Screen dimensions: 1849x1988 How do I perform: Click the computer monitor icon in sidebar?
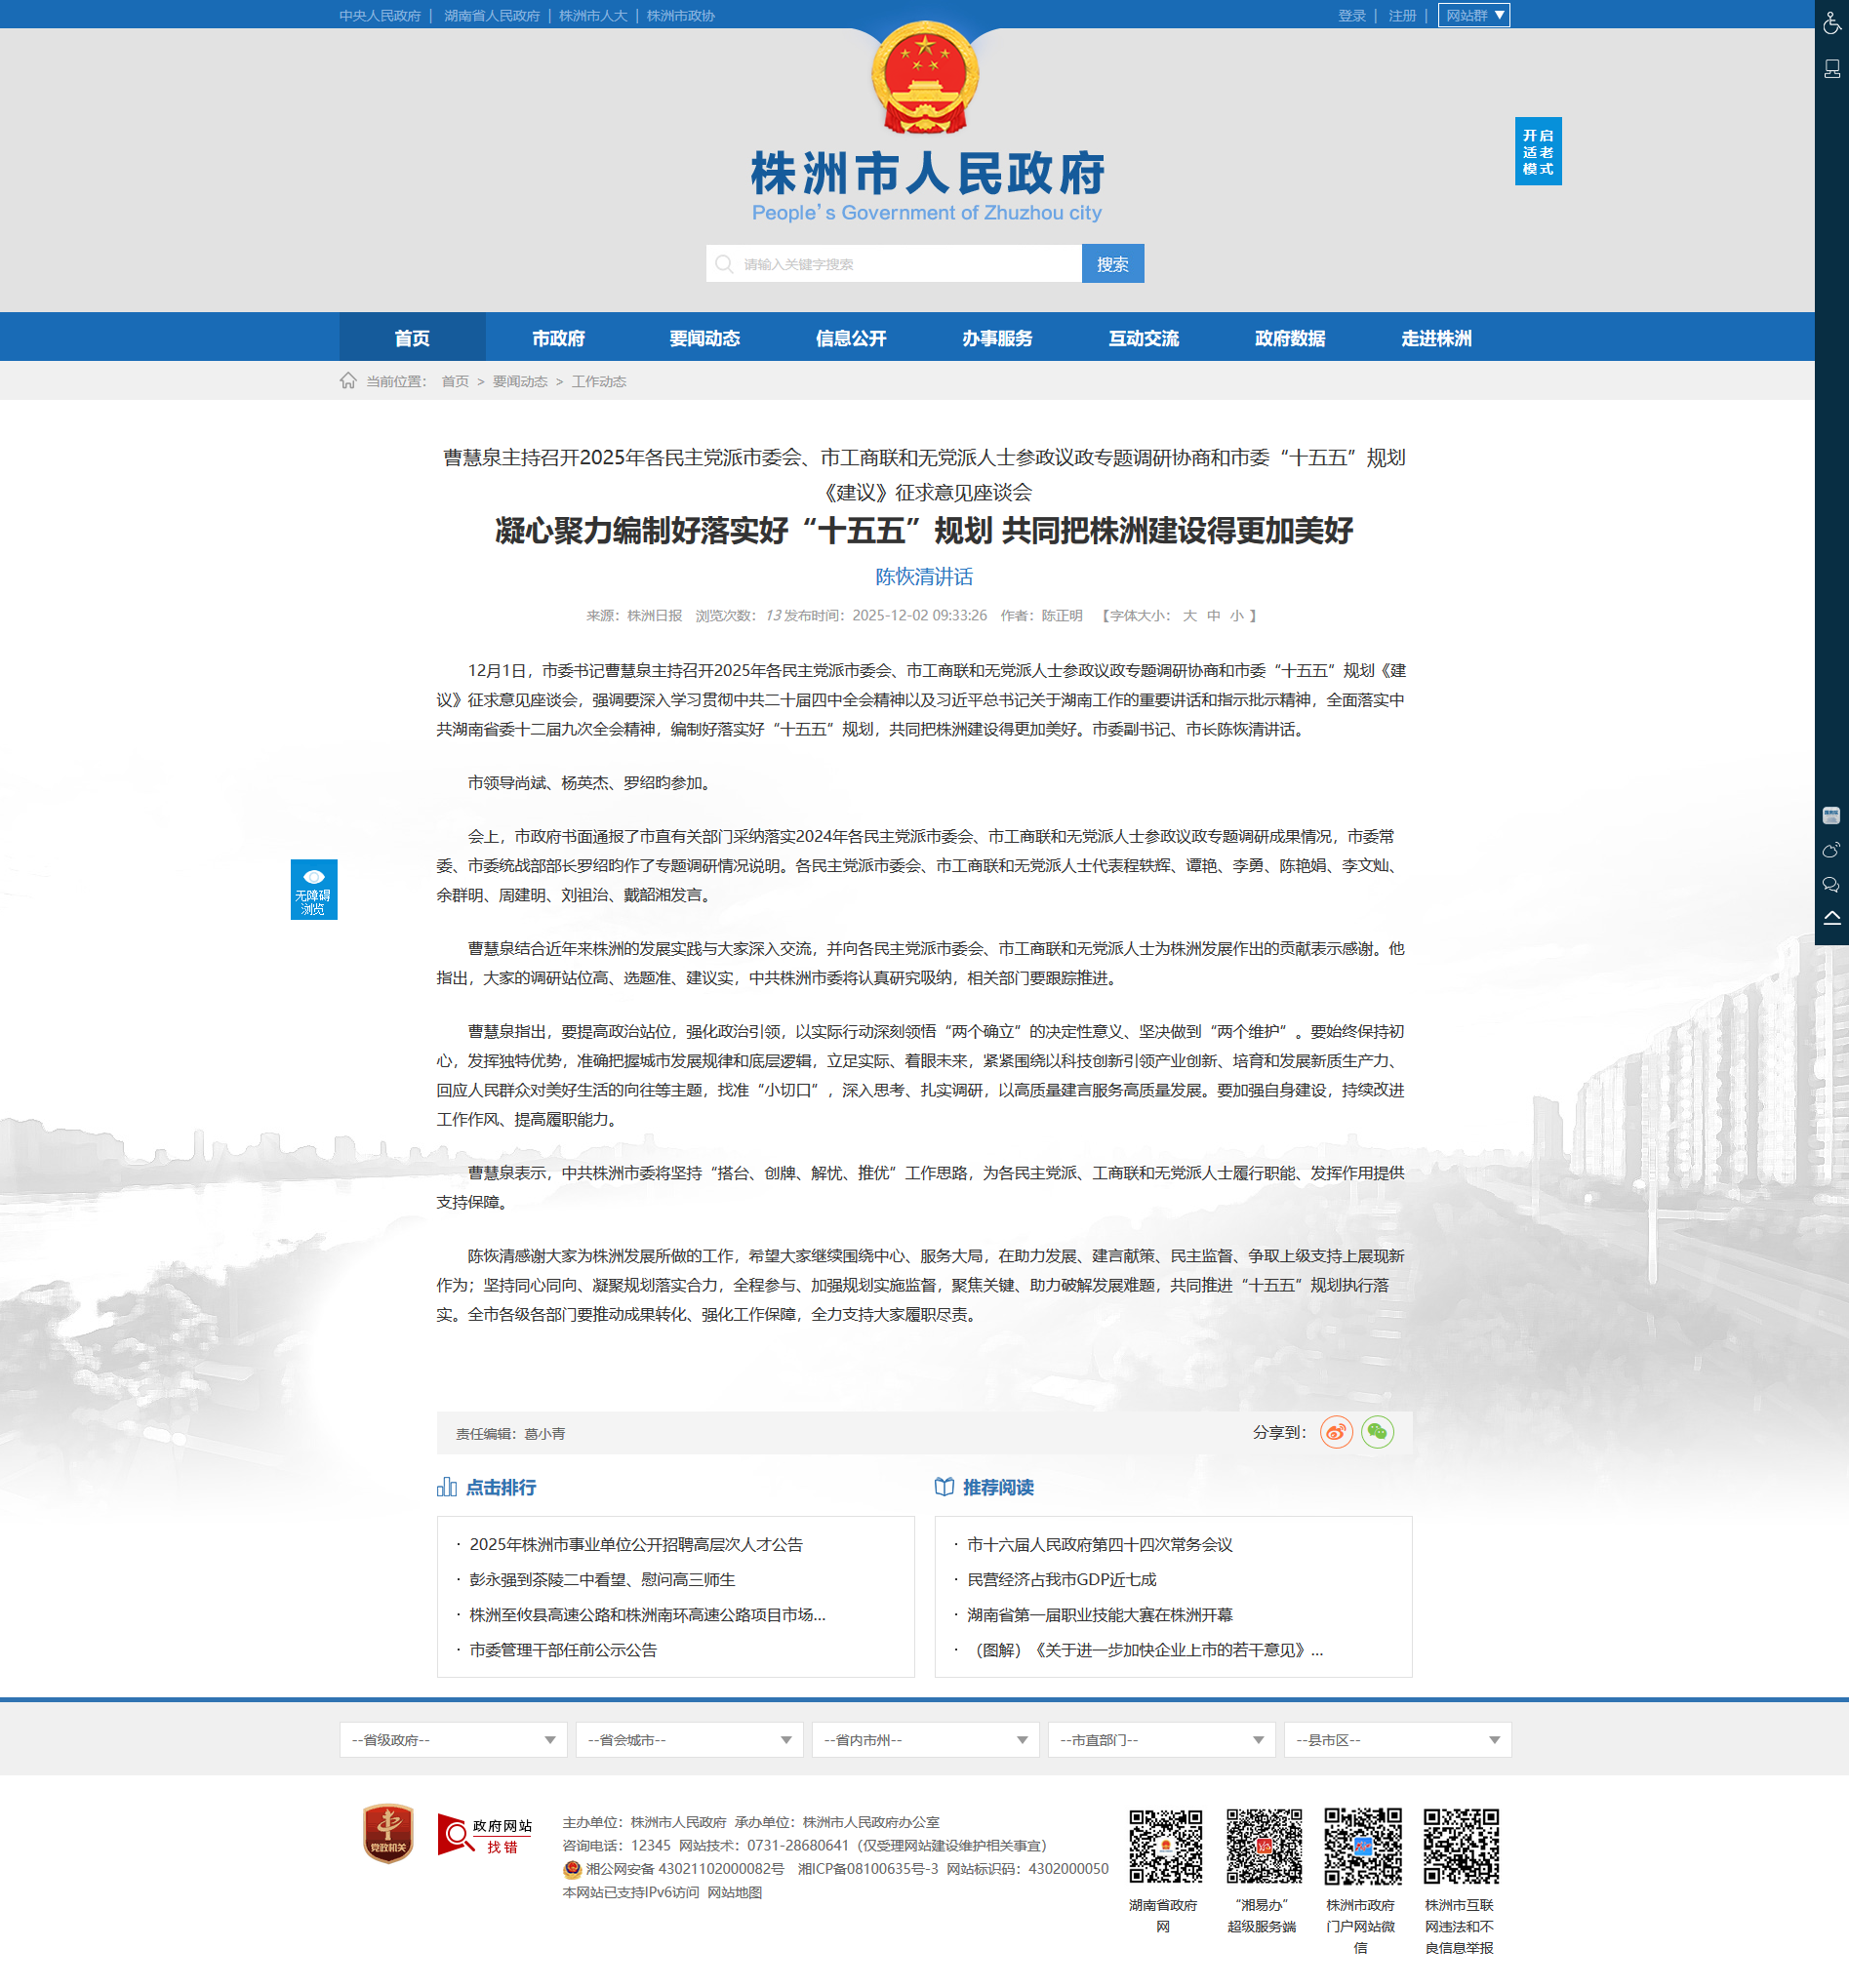pos(1831,69)
